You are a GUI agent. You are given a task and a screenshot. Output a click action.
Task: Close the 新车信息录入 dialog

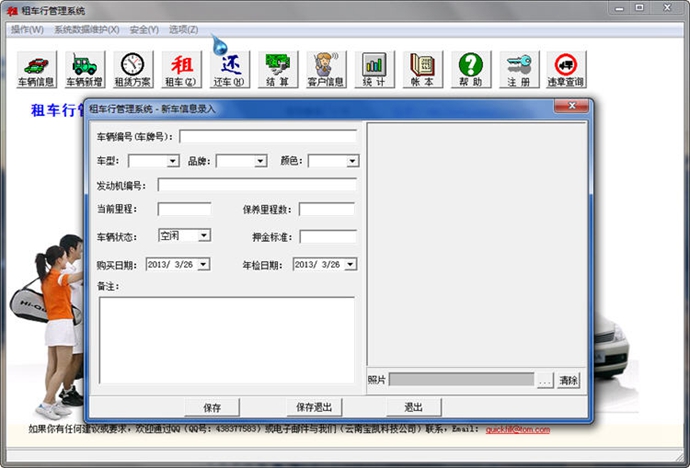[571, 106]
